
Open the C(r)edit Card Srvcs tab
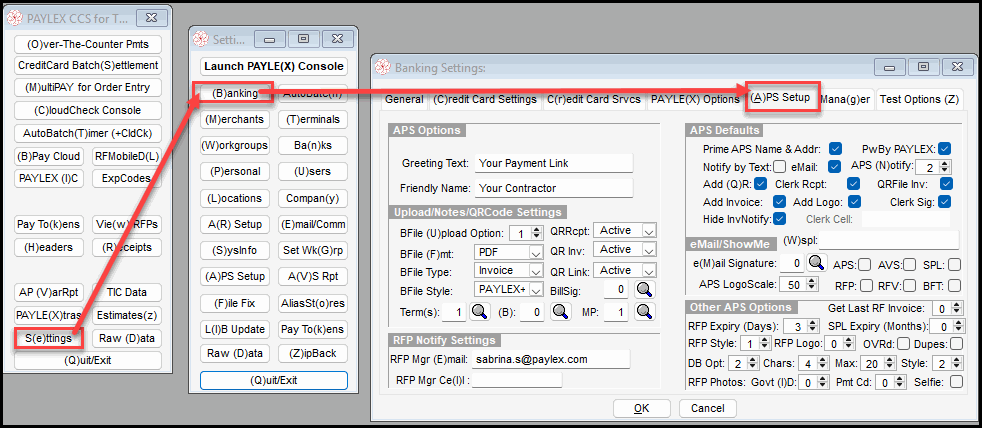click(x=594, y=100)
